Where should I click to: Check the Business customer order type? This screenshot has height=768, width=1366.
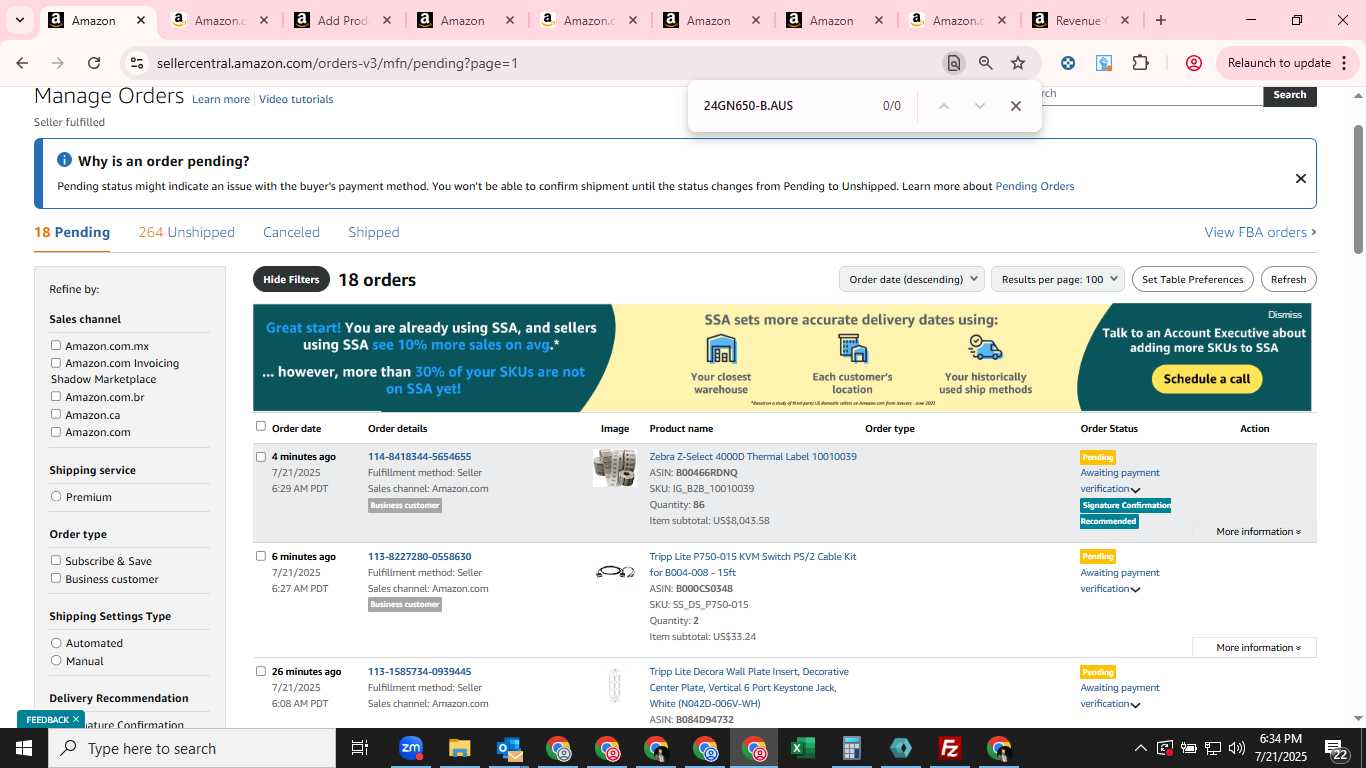pyautogui.click(x=56, y=578)
